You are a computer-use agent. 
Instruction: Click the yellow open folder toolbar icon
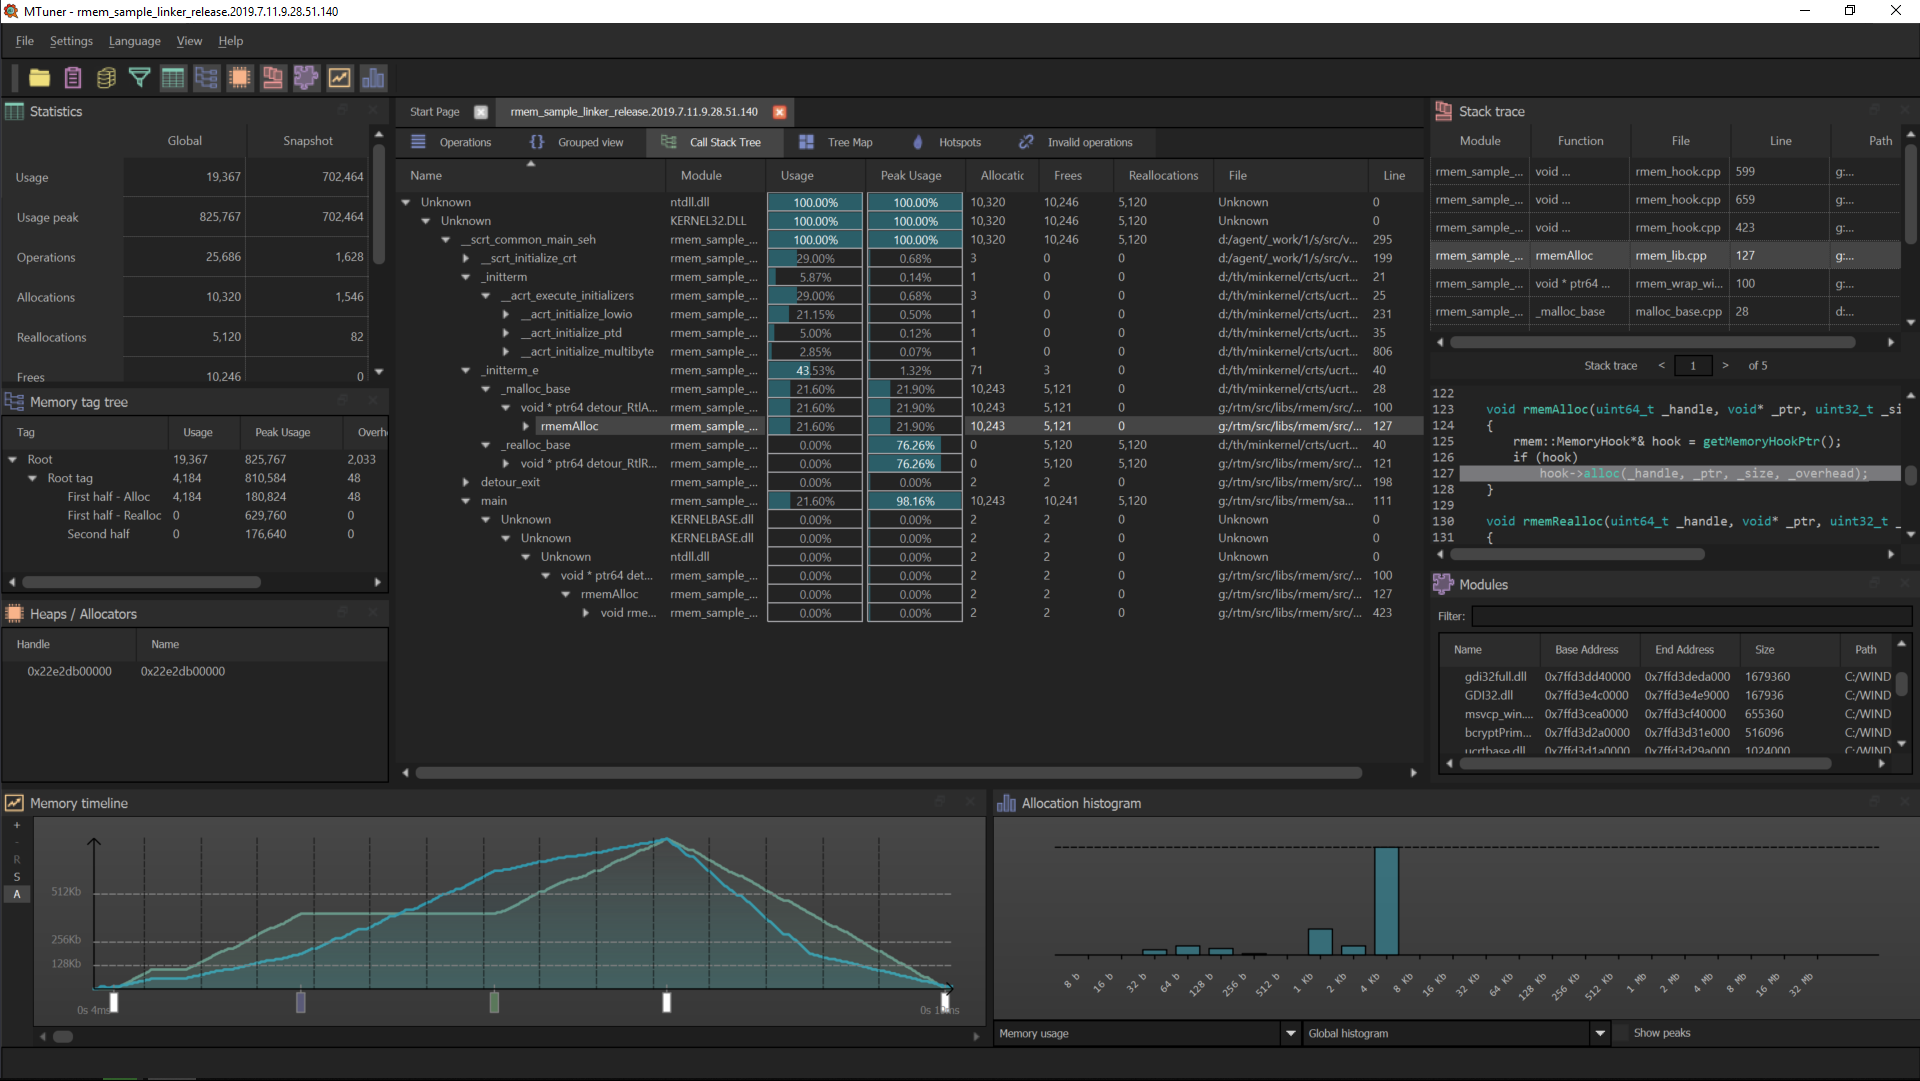pyautogui.click(x=39, y=78)
